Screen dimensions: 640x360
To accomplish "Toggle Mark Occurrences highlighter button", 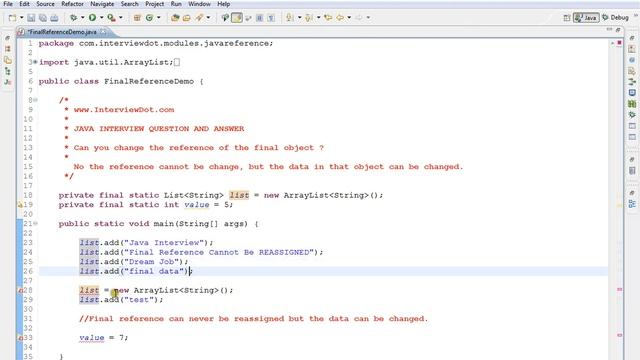I will [237, 18].
